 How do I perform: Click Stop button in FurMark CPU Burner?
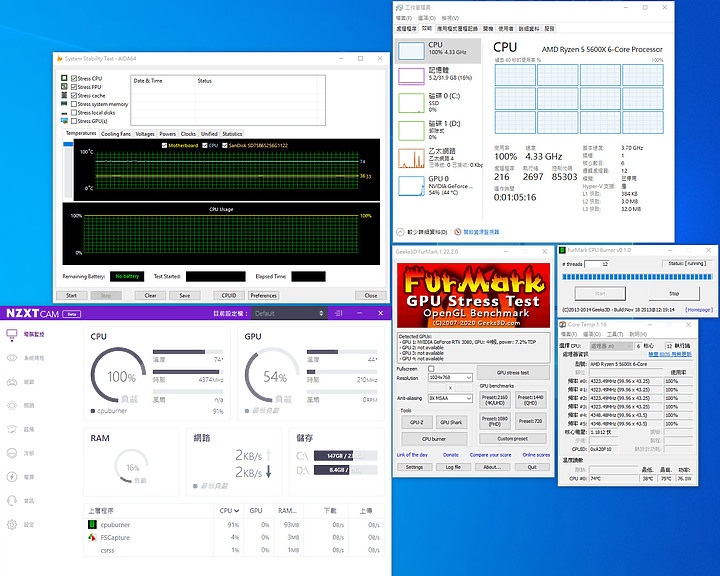click(x=674, y=293)
